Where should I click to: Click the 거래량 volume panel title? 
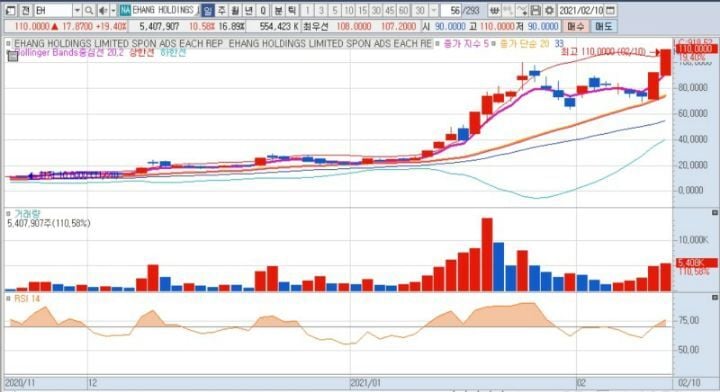[x=27, y=213]
